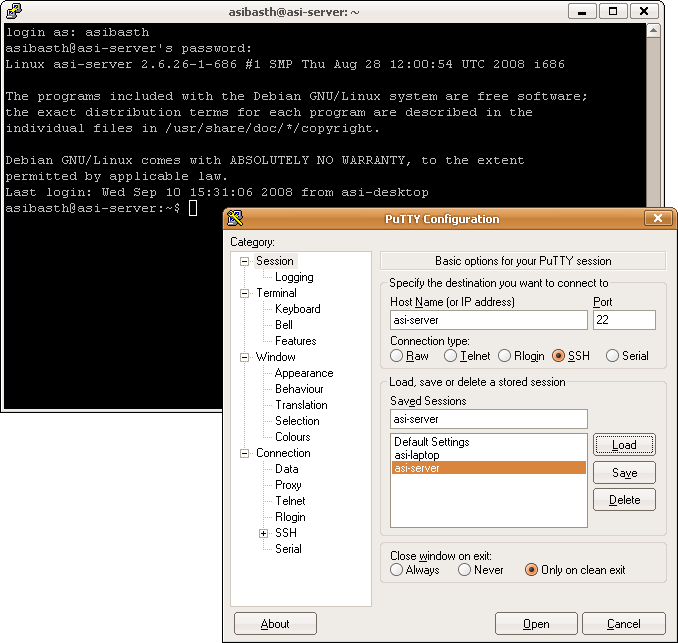Click the PuTTY Configuration title bar icon

click(x=235, y=219)
